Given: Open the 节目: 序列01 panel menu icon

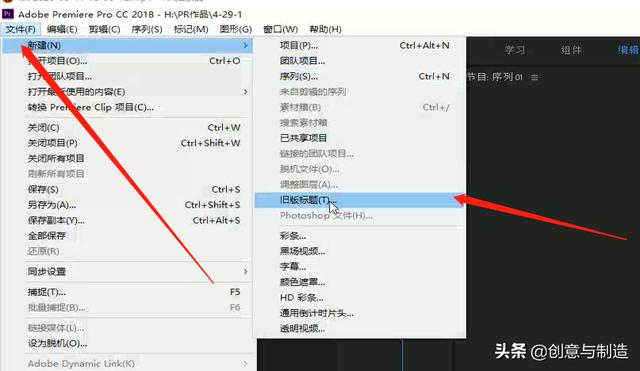Looking at the screenshot, I should pos(534,77).
